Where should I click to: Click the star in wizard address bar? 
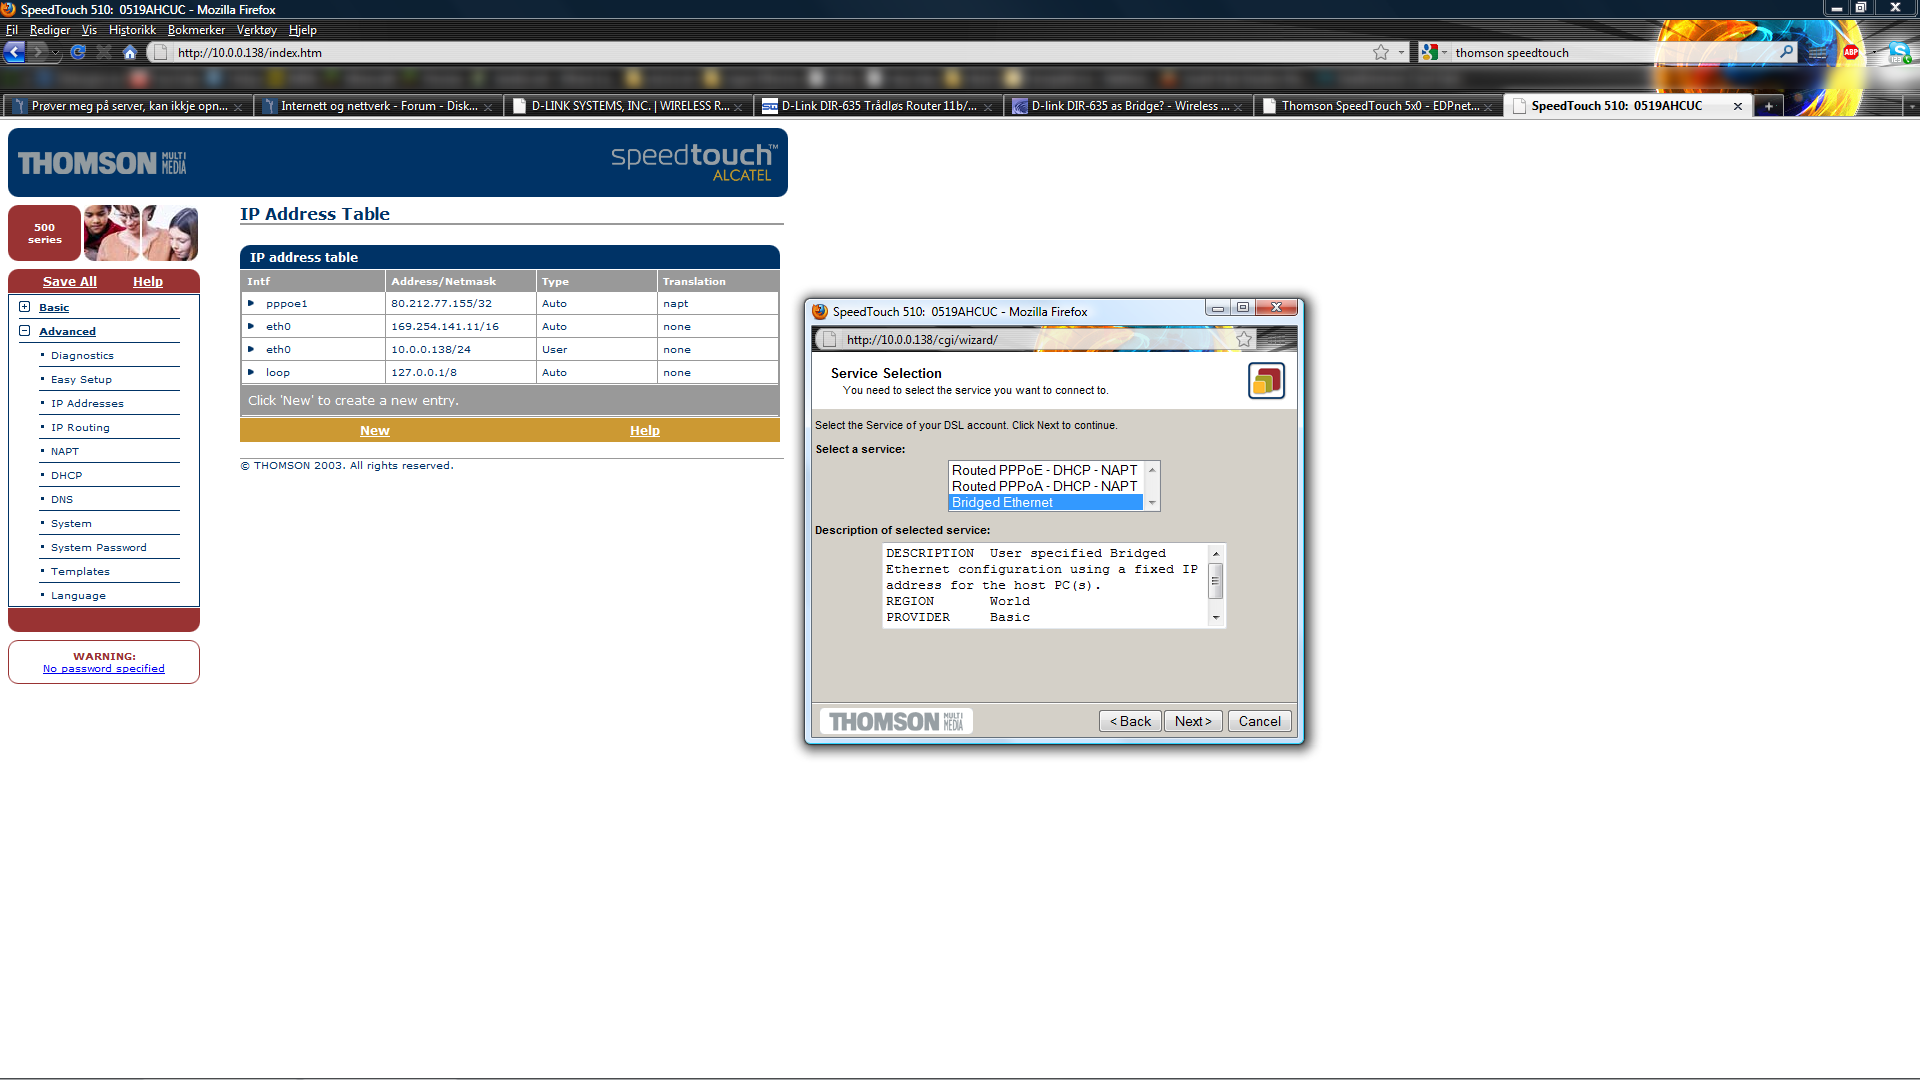[x=1244, y=340]
